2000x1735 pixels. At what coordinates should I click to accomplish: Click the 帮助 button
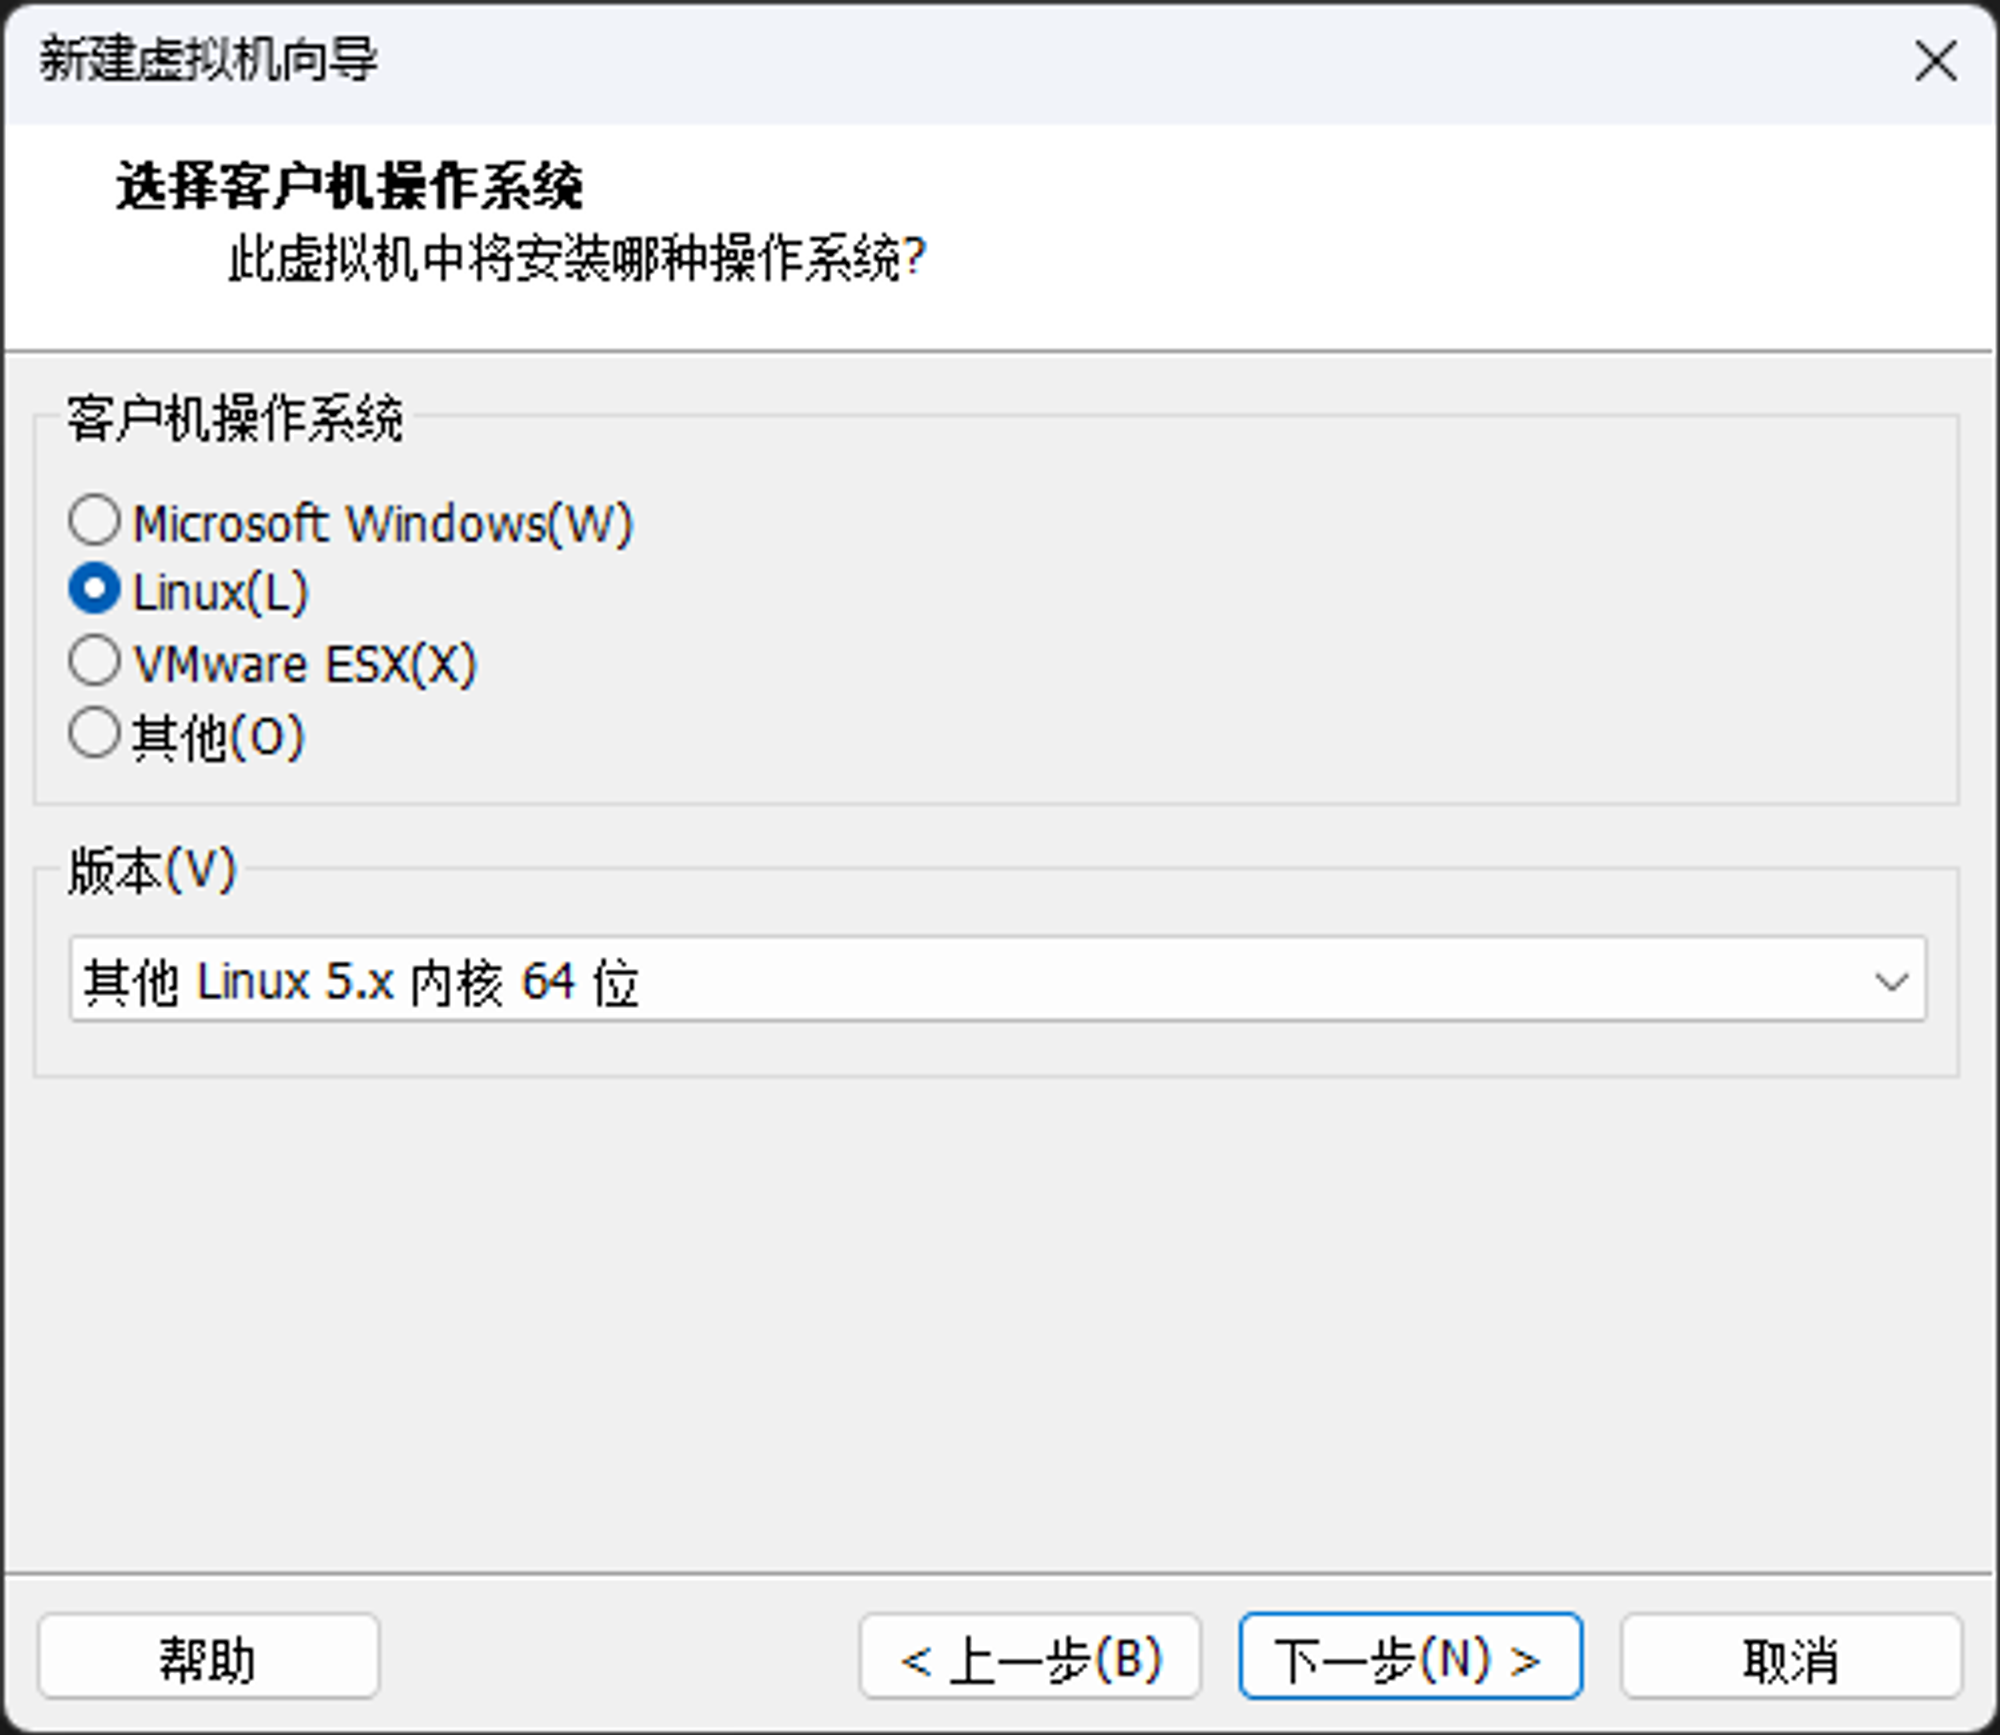pyautogui.click(x=208, y=1659)
